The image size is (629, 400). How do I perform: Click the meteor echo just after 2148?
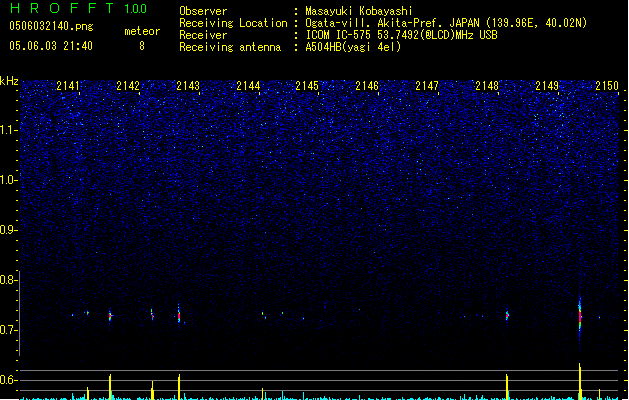coord(507,315)
